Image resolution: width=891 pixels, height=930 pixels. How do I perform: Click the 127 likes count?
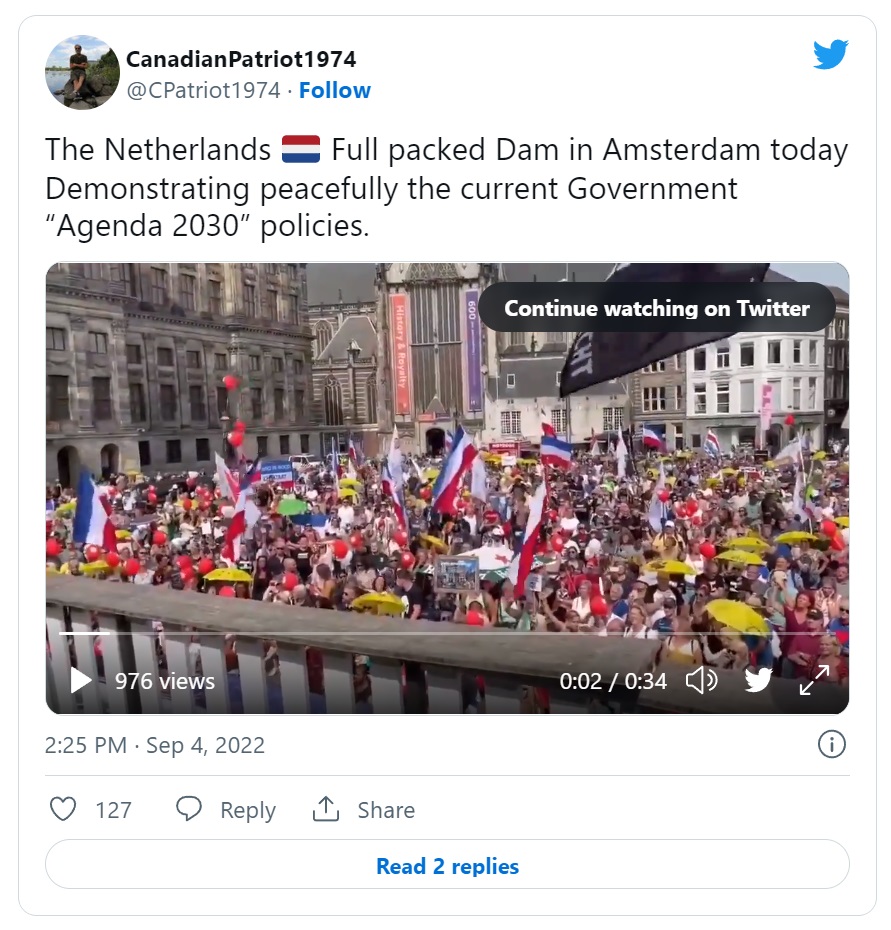click(x=113, y=810)
